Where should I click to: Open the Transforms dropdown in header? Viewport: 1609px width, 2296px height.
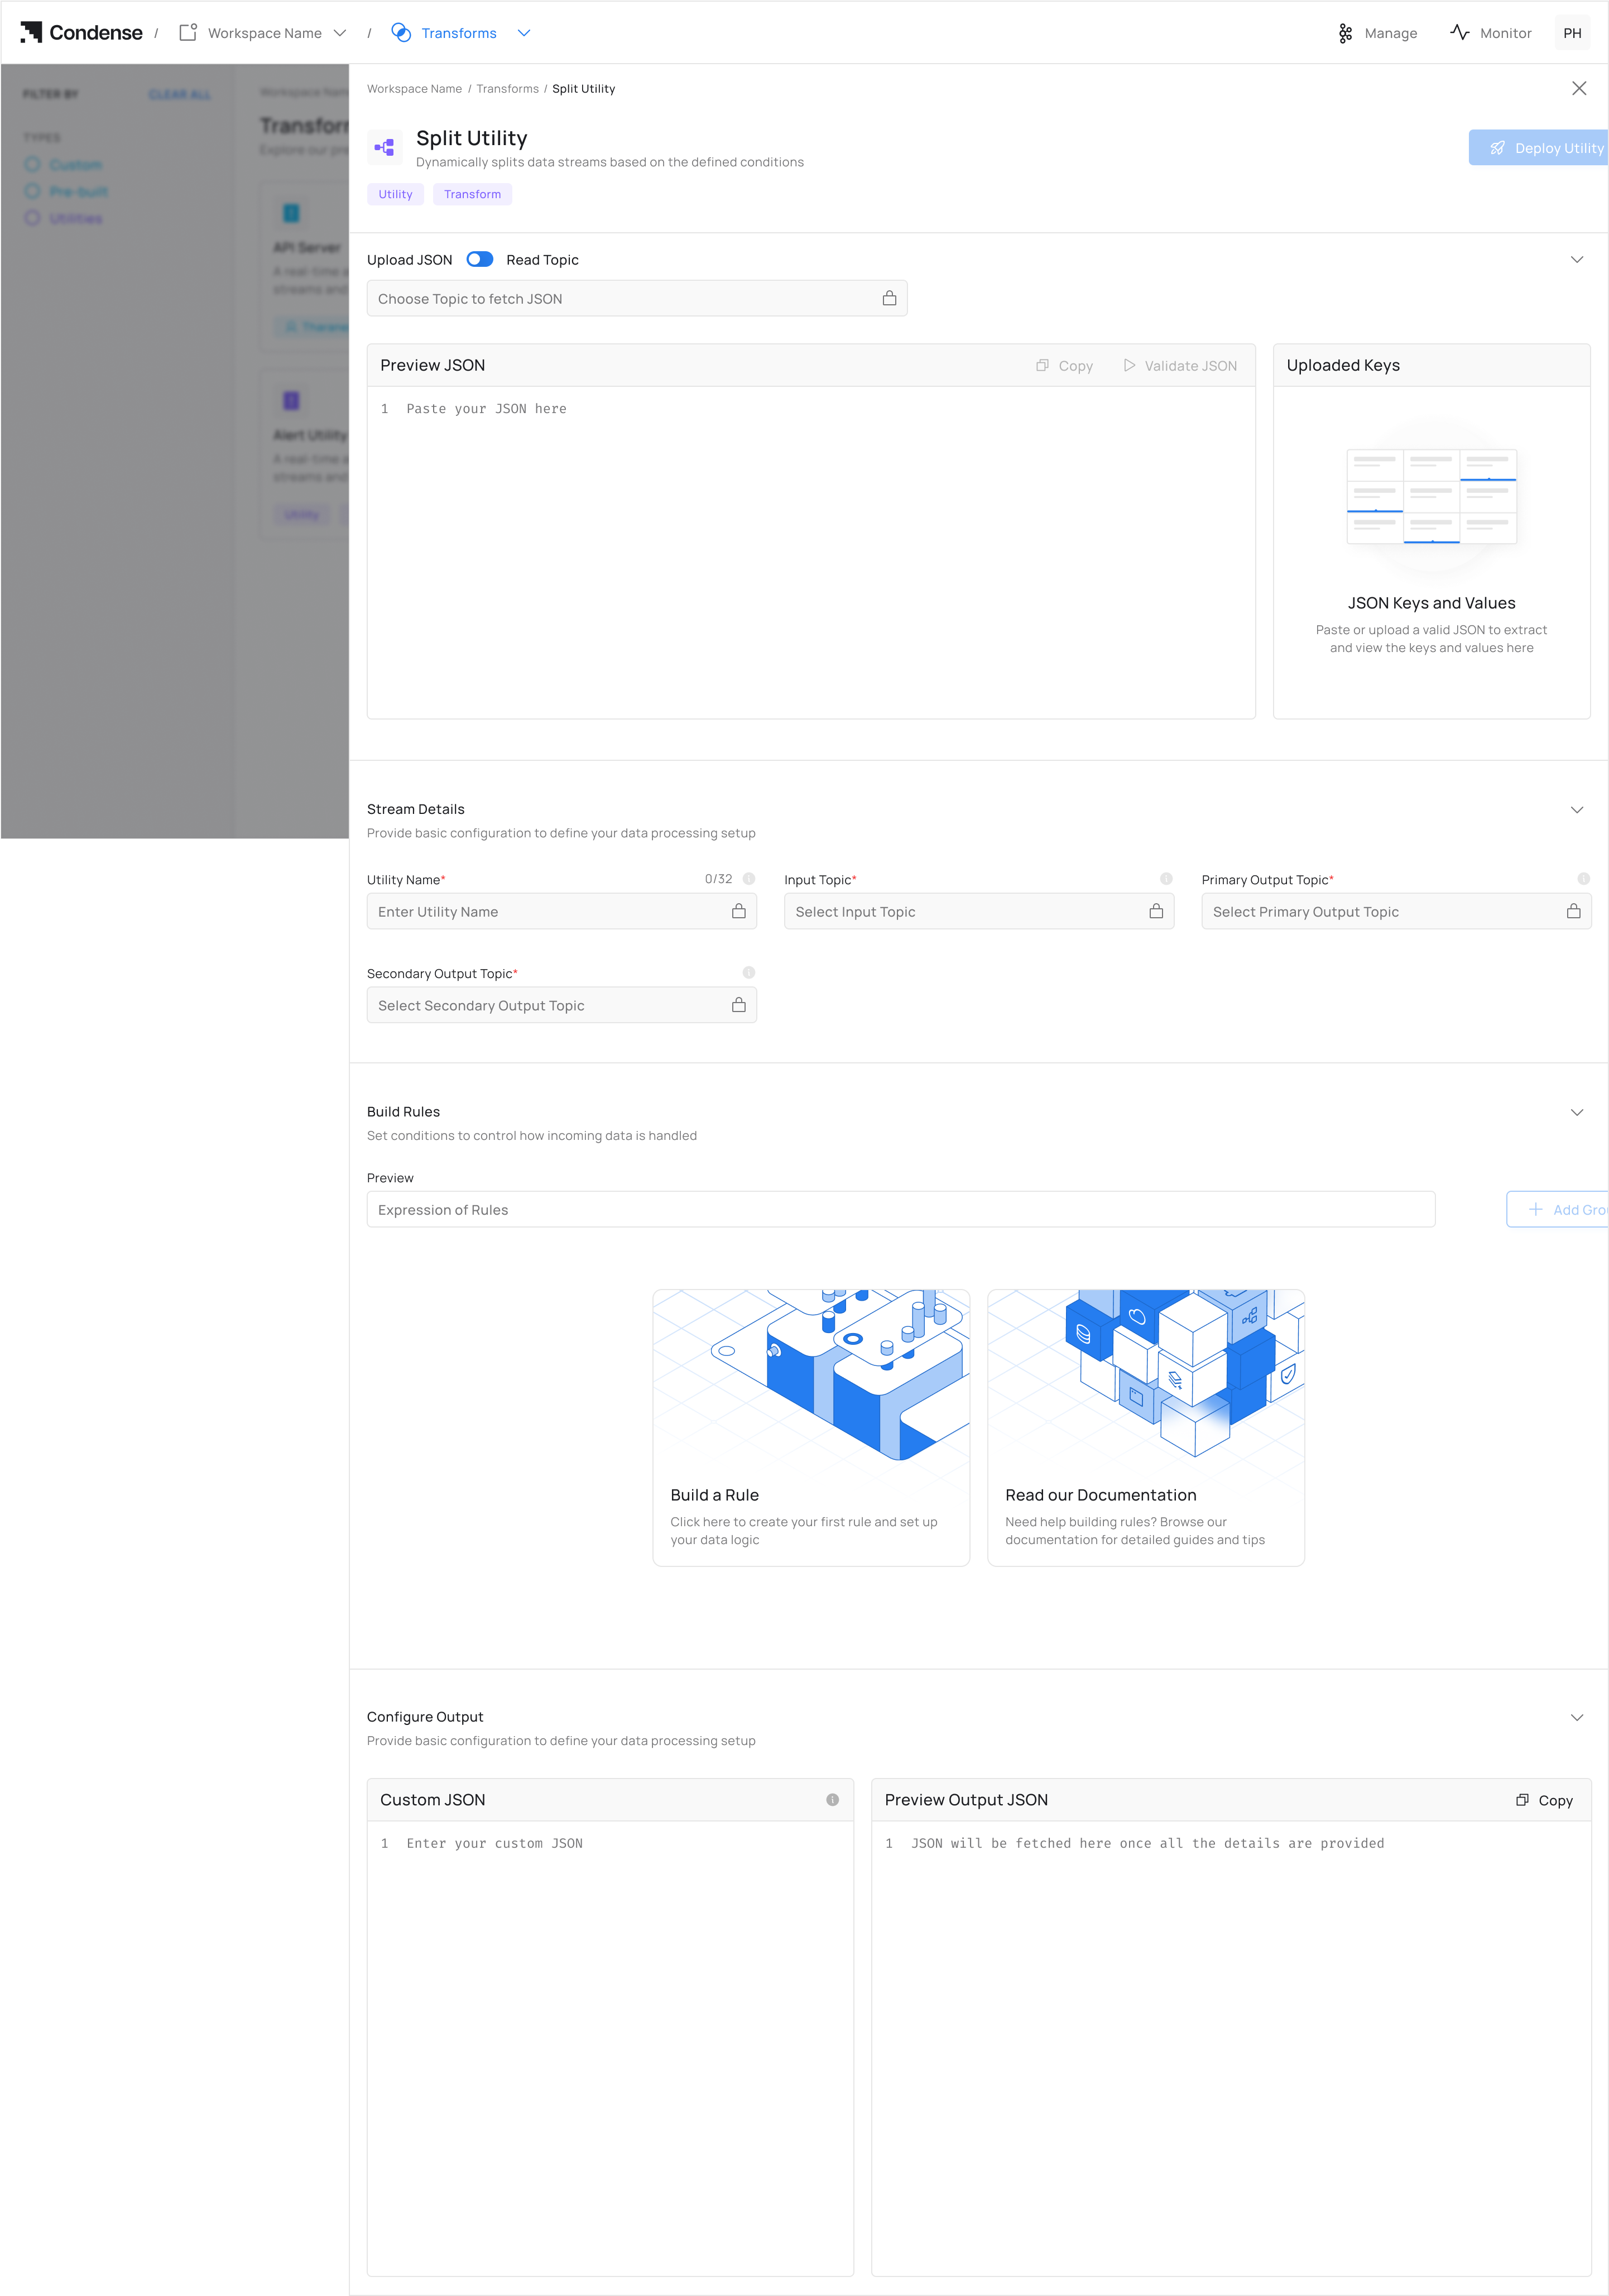524,33
